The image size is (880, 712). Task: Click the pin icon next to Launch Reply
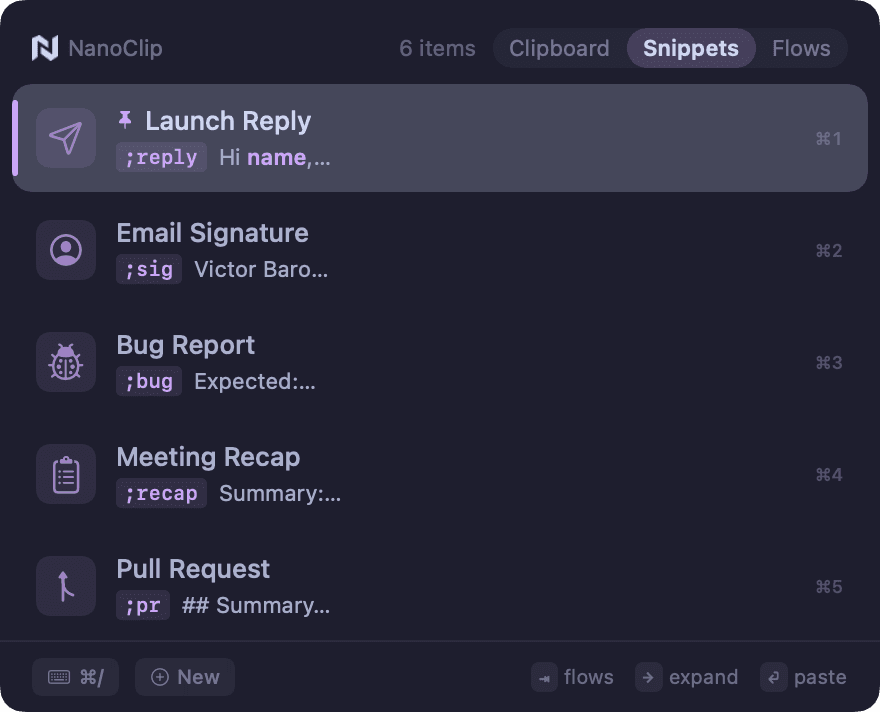[x=125, y=120]
